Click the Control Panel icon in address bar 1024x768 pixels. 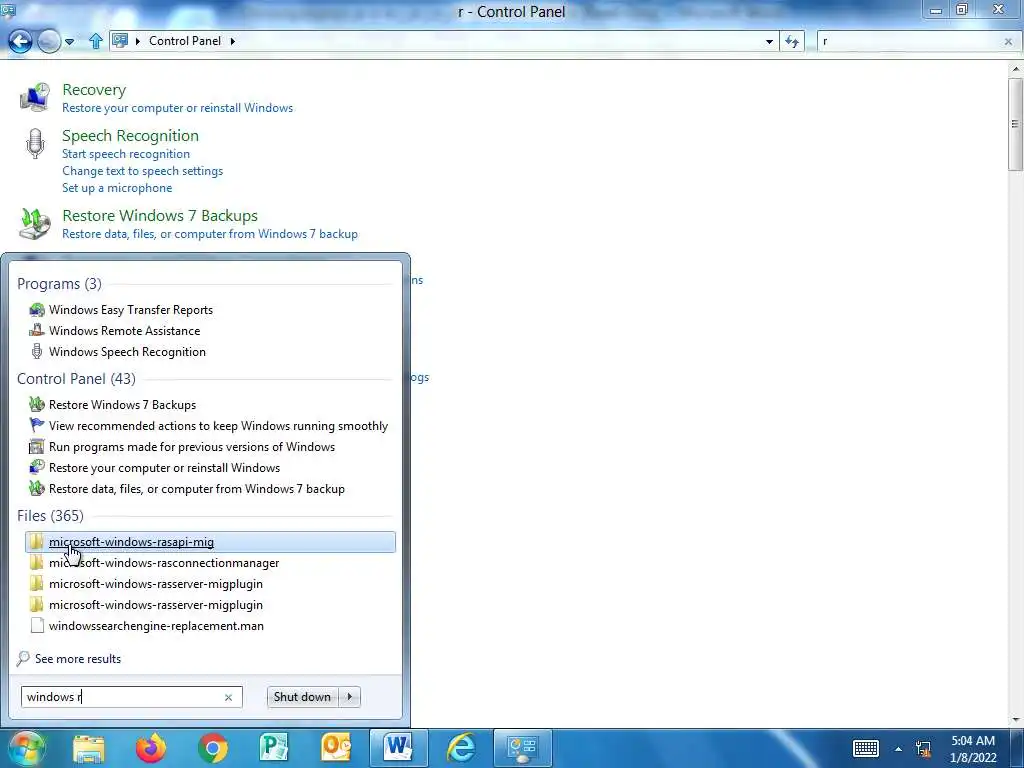[120, 40]
